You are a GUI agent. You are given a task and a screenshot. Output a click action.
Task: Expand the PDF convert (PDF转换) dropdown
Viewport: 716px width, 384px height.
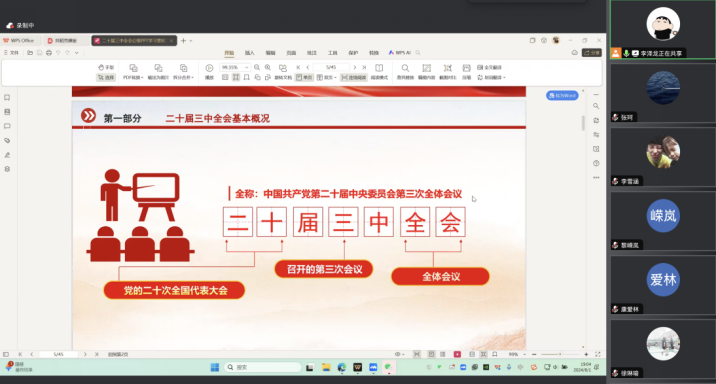point(133,72)
